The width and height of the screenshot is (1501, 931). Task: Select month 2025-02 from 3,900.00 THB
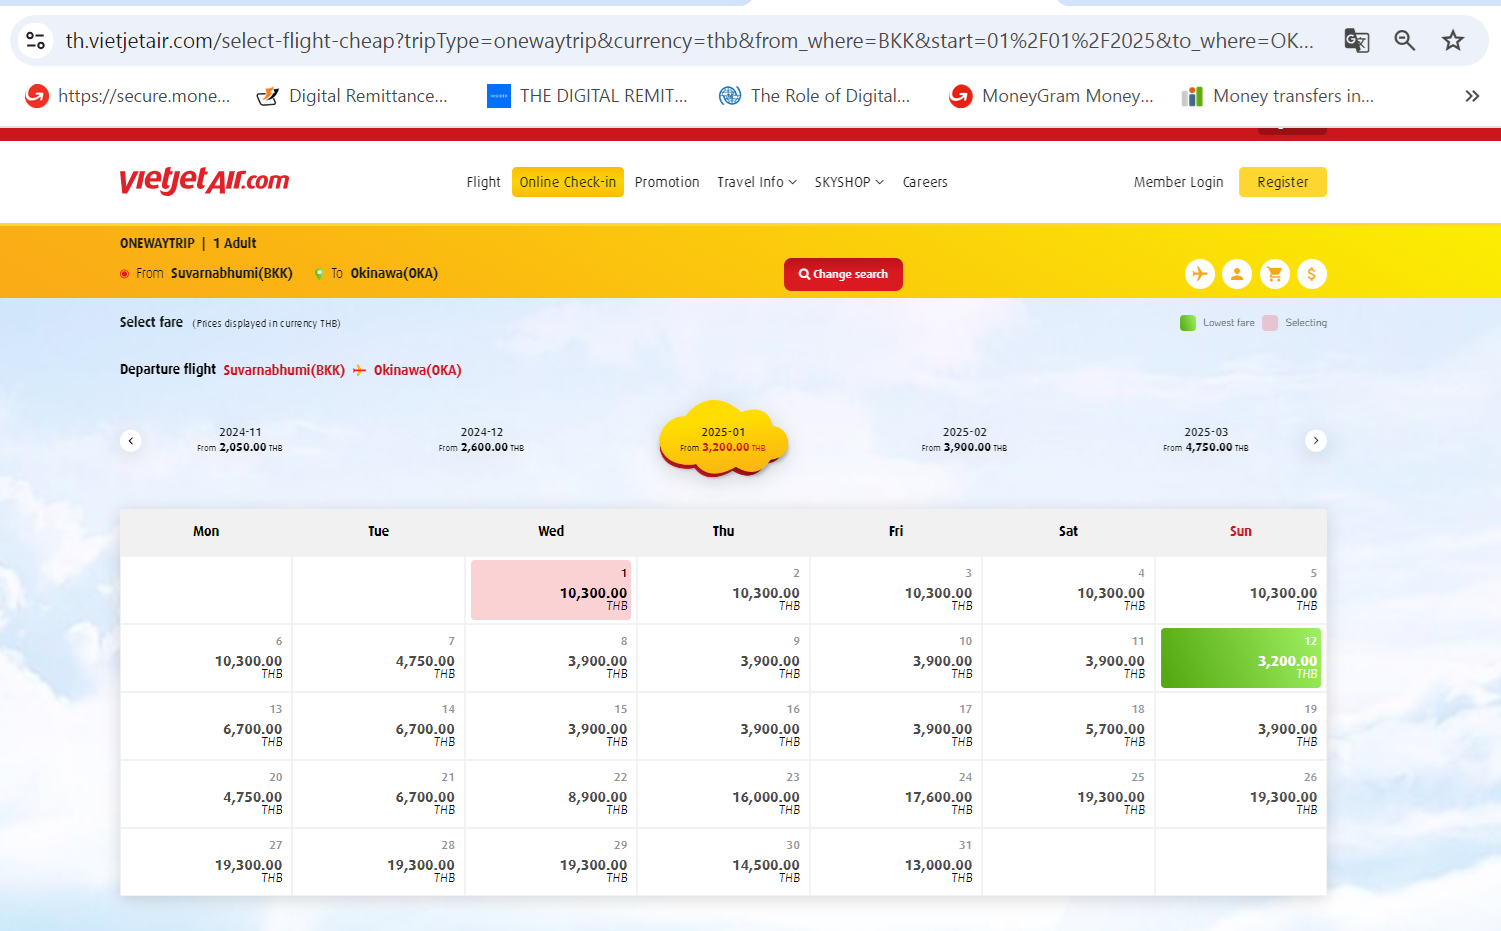[x=964, y=440]
